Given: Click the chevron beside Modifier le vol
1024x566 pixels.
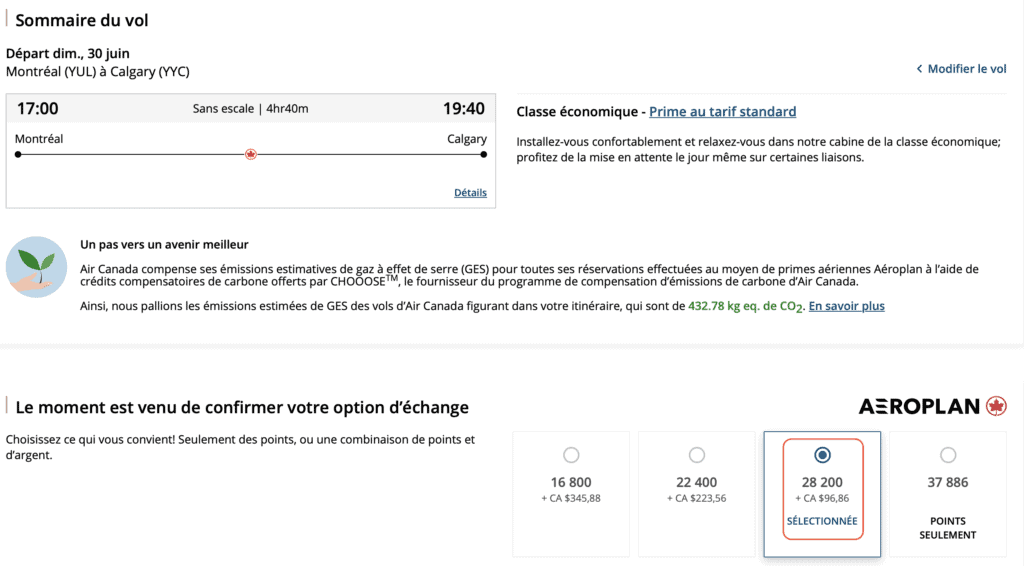Looking at the screenshot, I should tap(919, 69).
